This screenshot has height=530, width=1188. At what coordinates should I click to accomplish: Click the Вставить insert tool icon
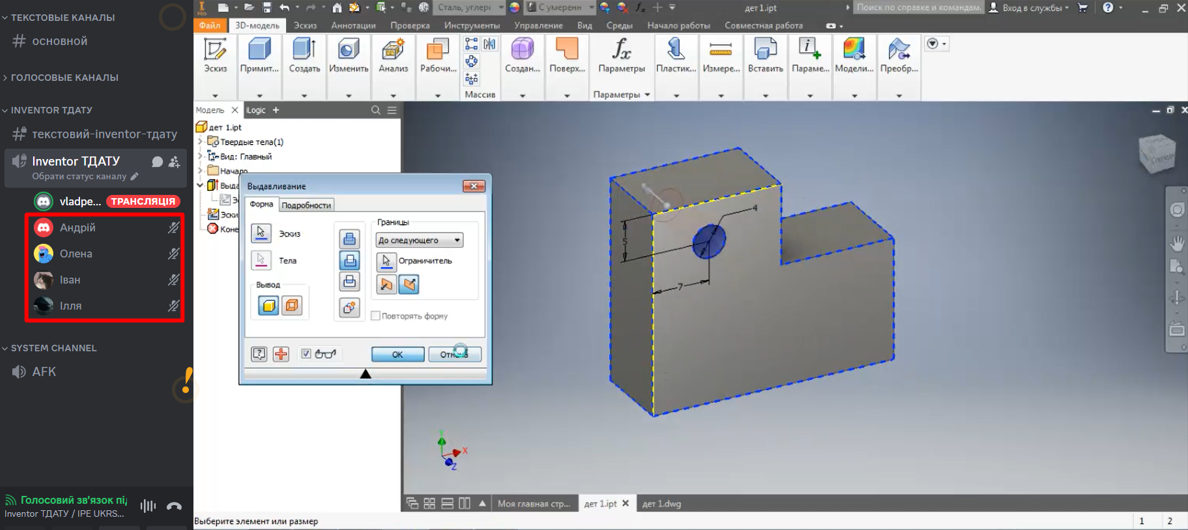coord(765,50)
